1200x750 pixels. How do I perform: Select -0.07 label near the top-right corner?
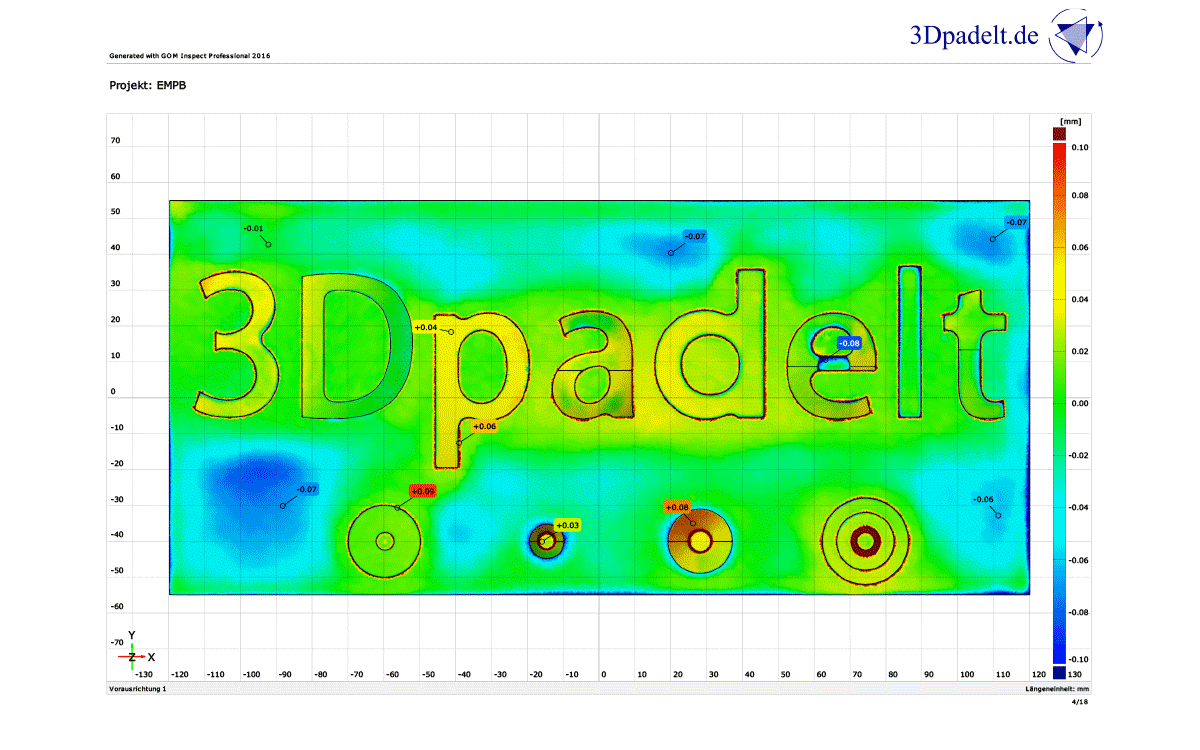(1016, 222)
